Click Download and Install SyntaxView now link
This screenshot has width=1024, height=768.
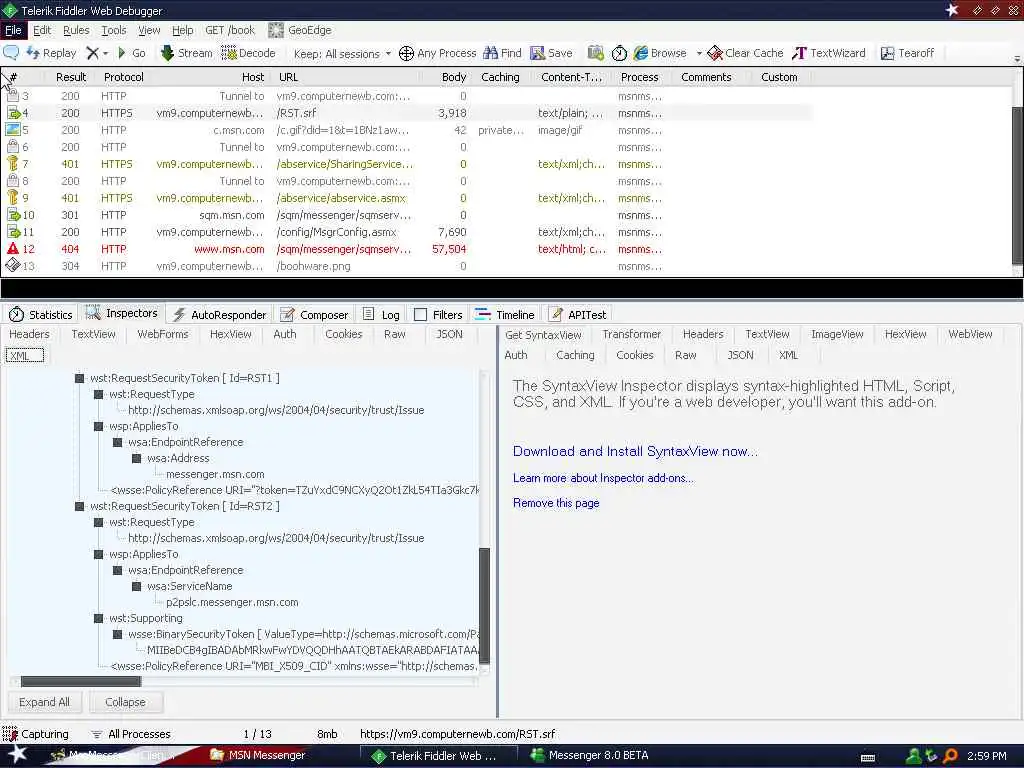tap(635, 451)
